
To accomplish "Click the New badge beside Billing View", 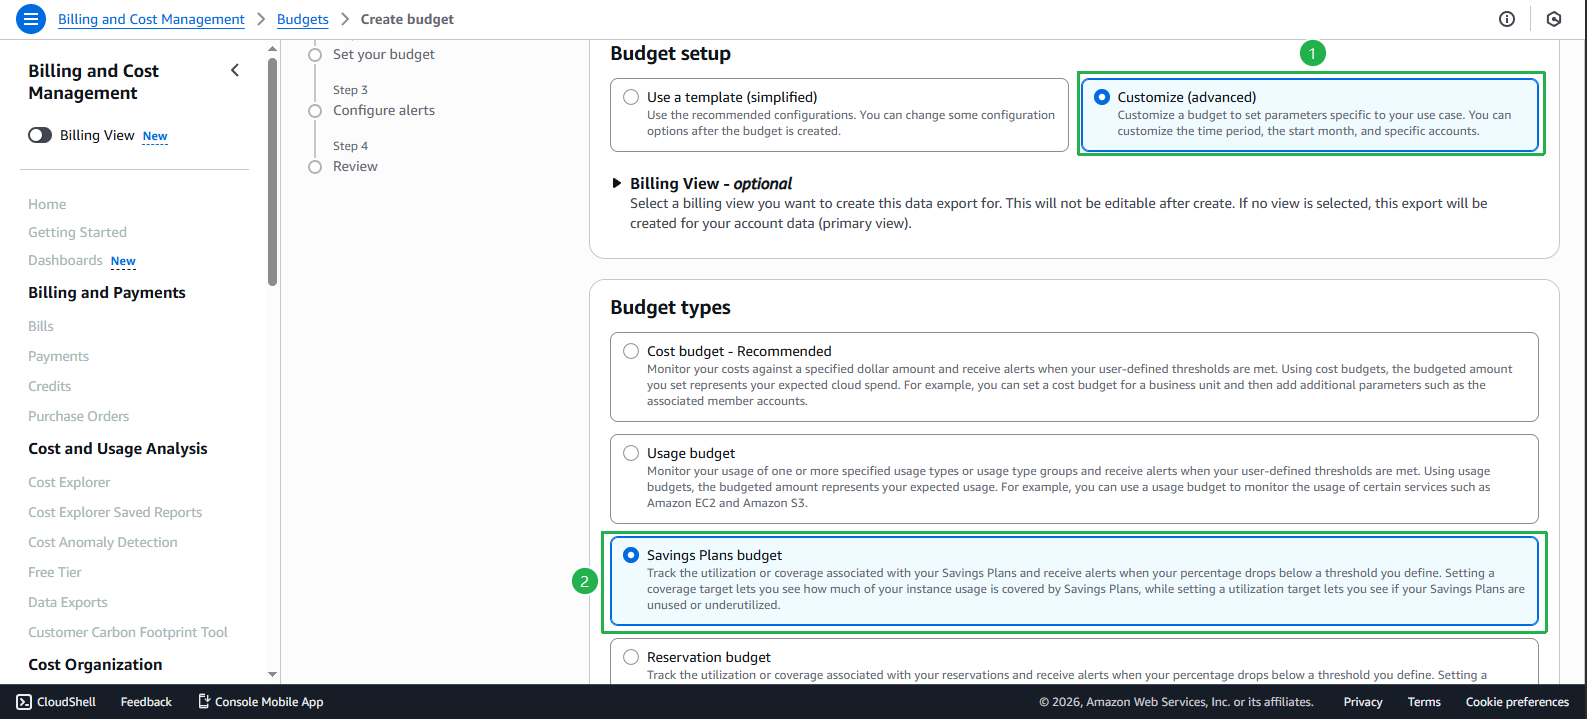I will coord(155,136).
